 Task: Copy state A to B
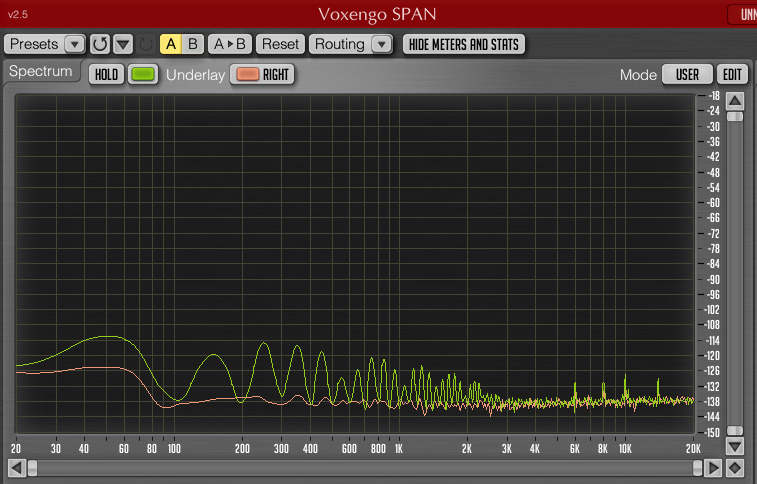230,44
